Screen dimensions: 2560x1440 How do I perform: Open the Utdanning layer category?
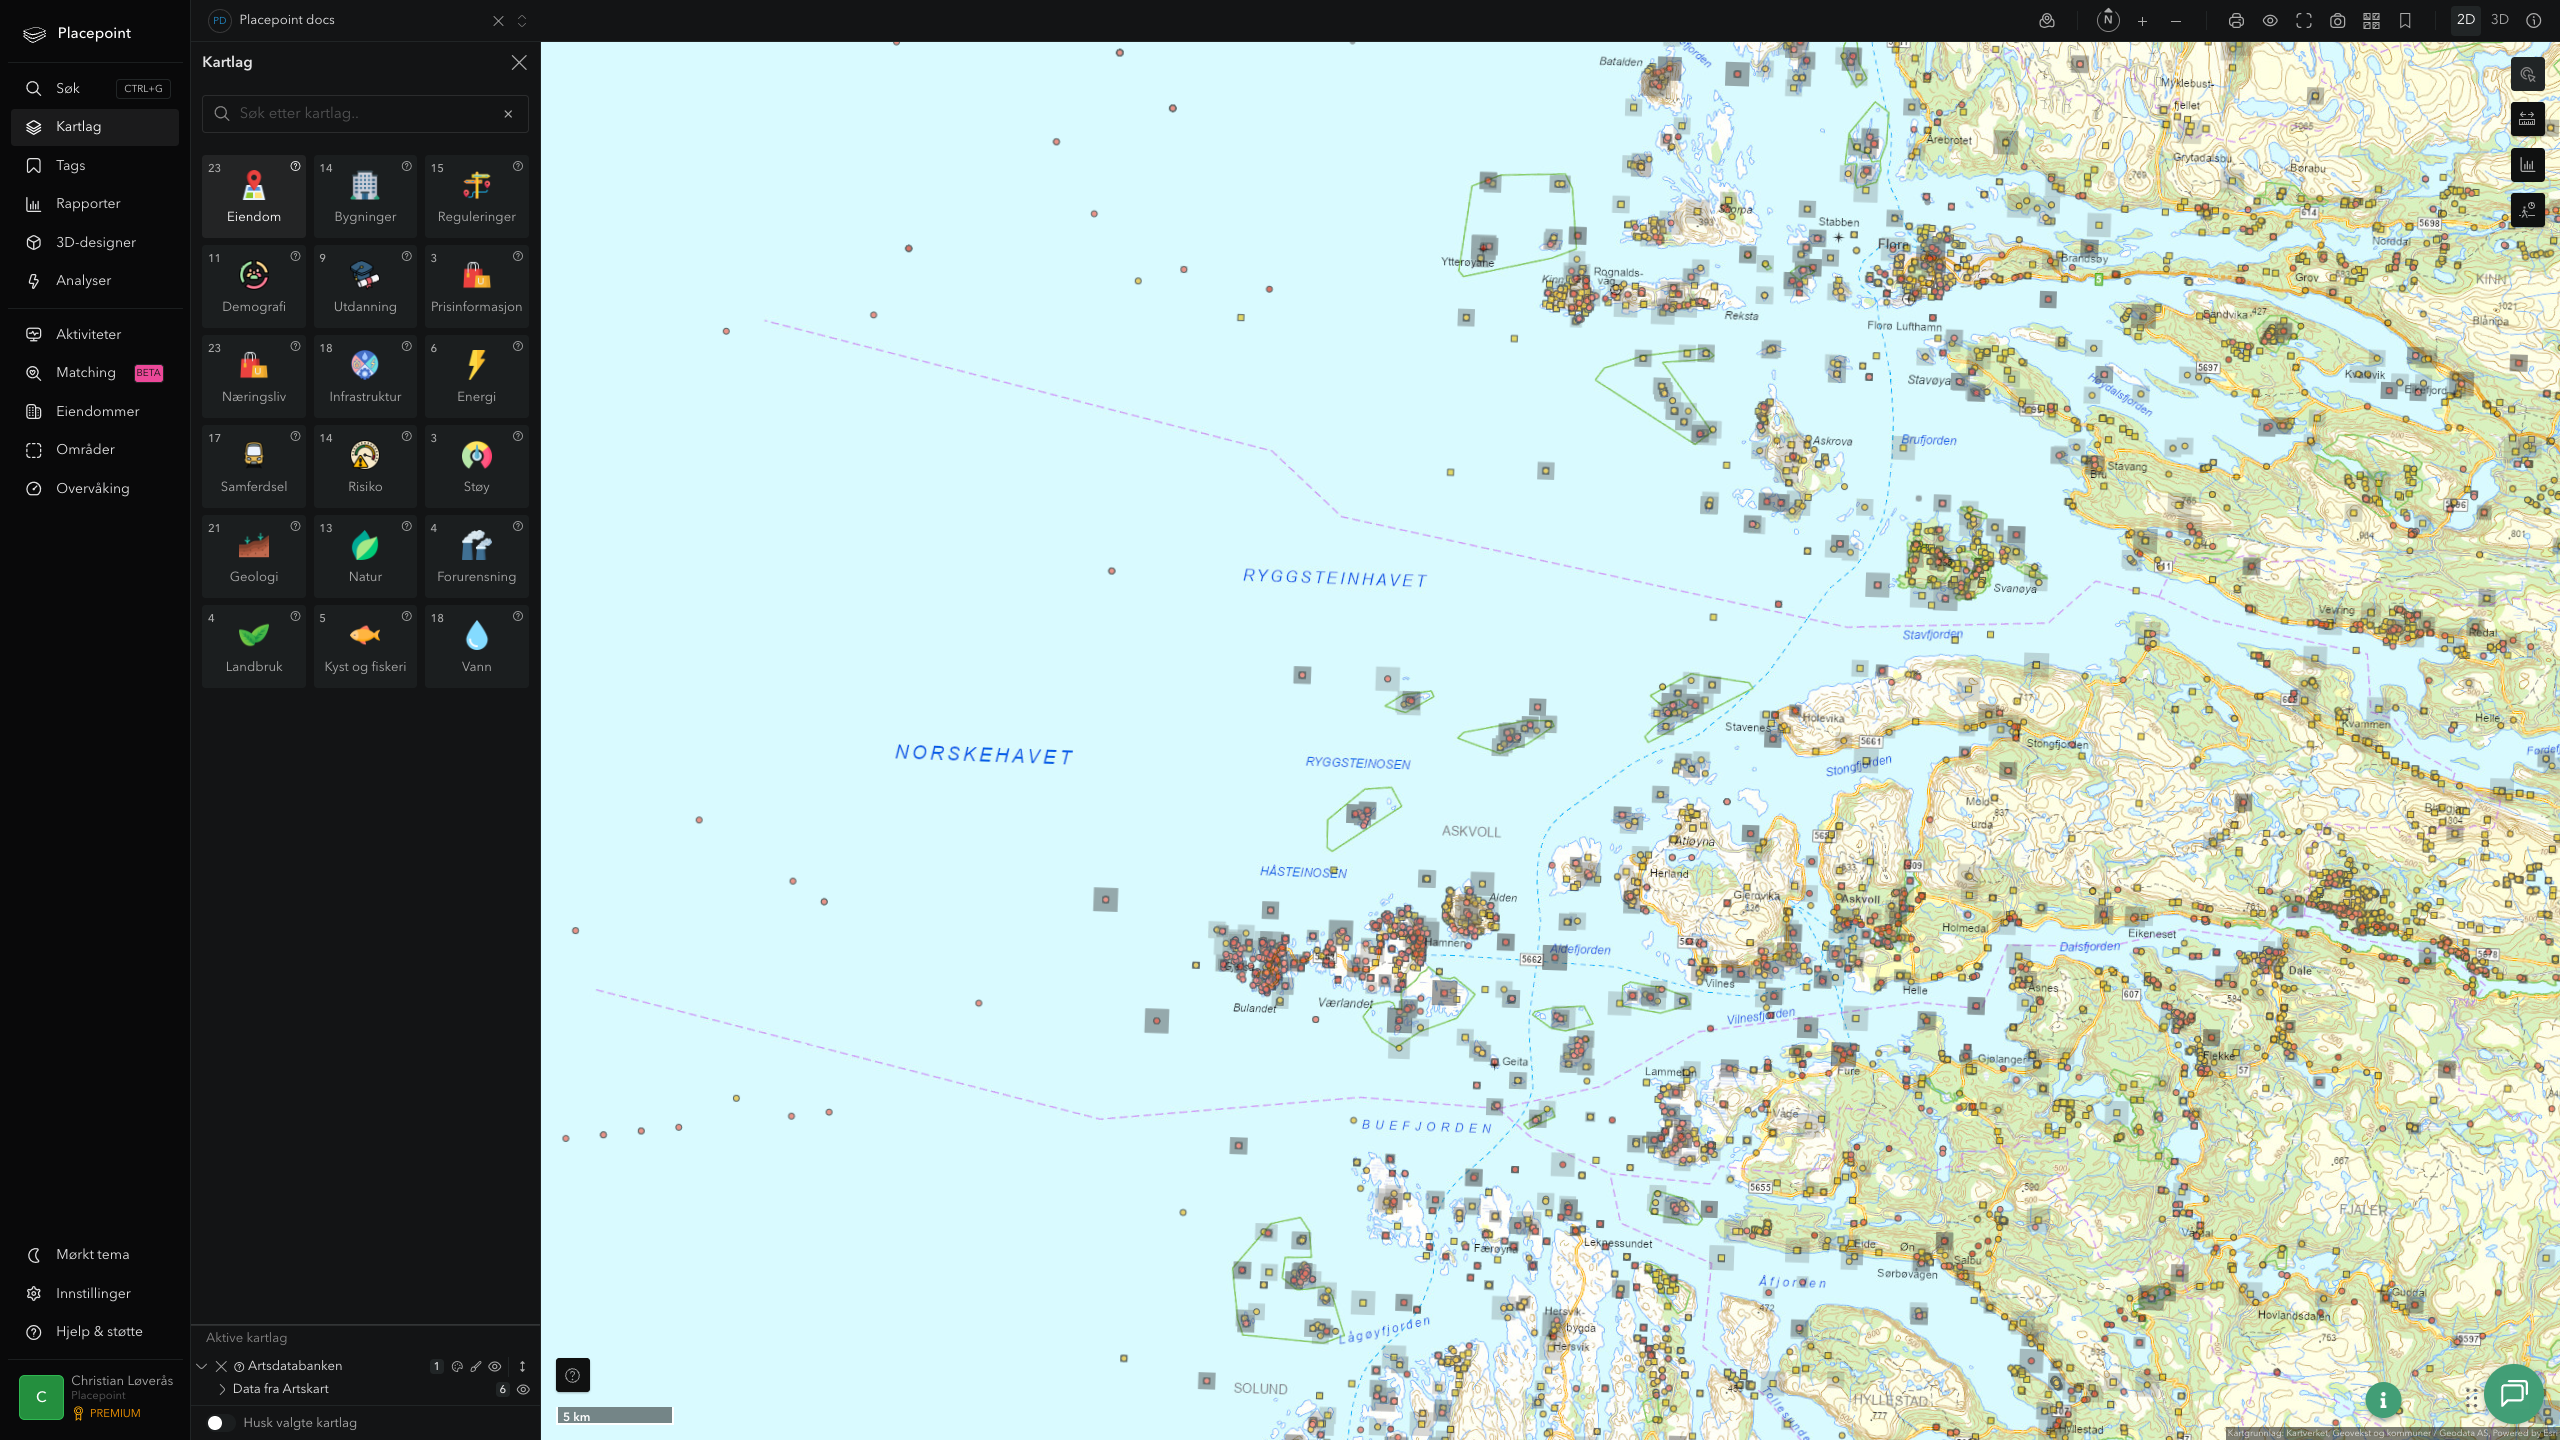pos(365,286)
